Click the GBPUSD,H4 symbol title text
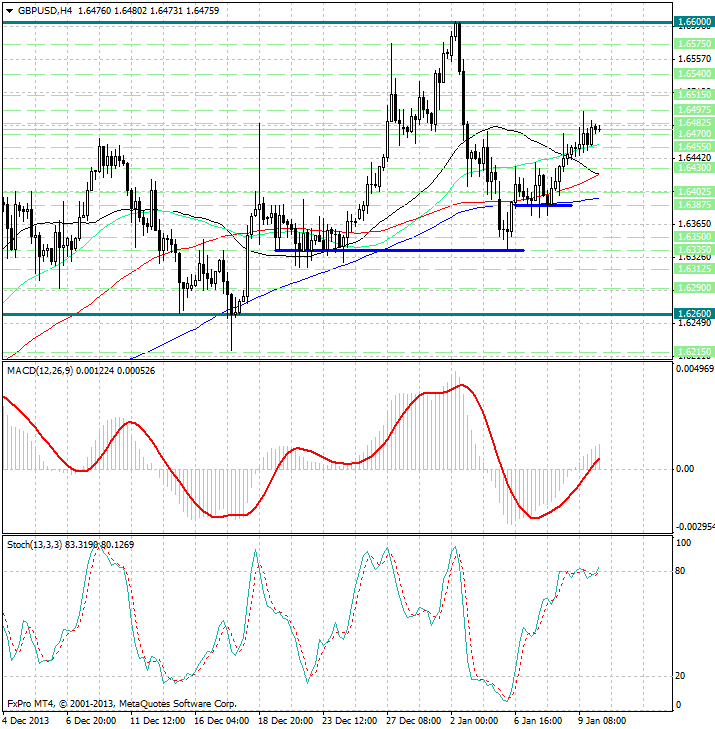Image resolution: width=715 pixels, height=729 pixels. pos(45,10)
